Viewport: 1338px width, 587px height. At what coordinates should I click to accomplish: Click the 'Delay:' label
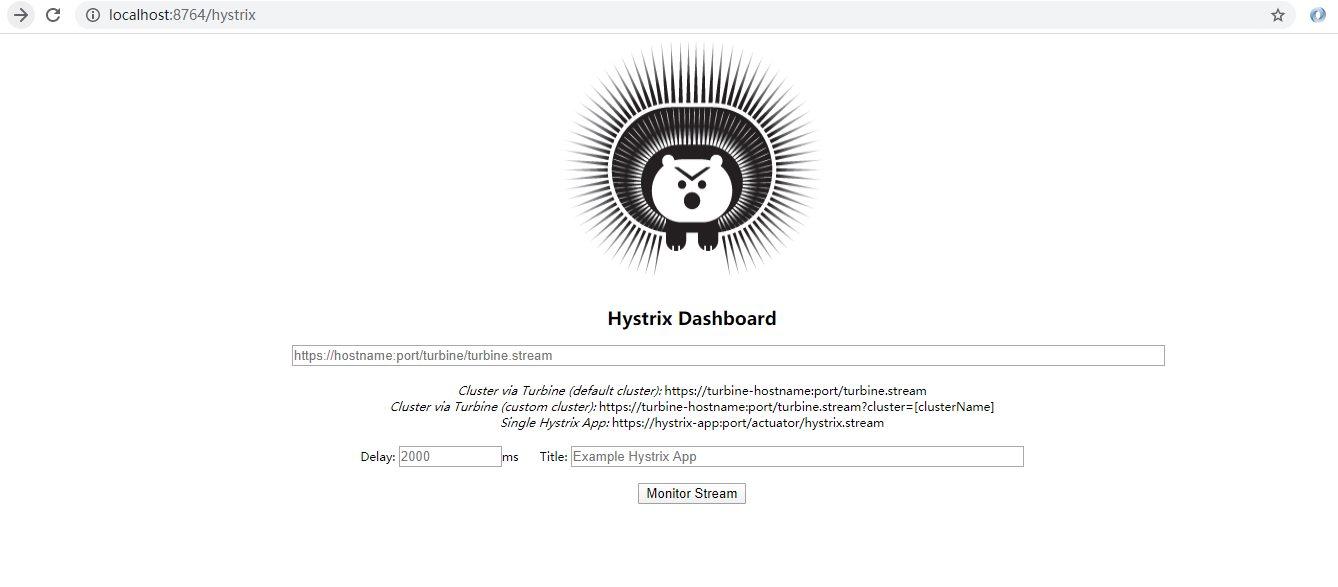[x=378, y=457]
